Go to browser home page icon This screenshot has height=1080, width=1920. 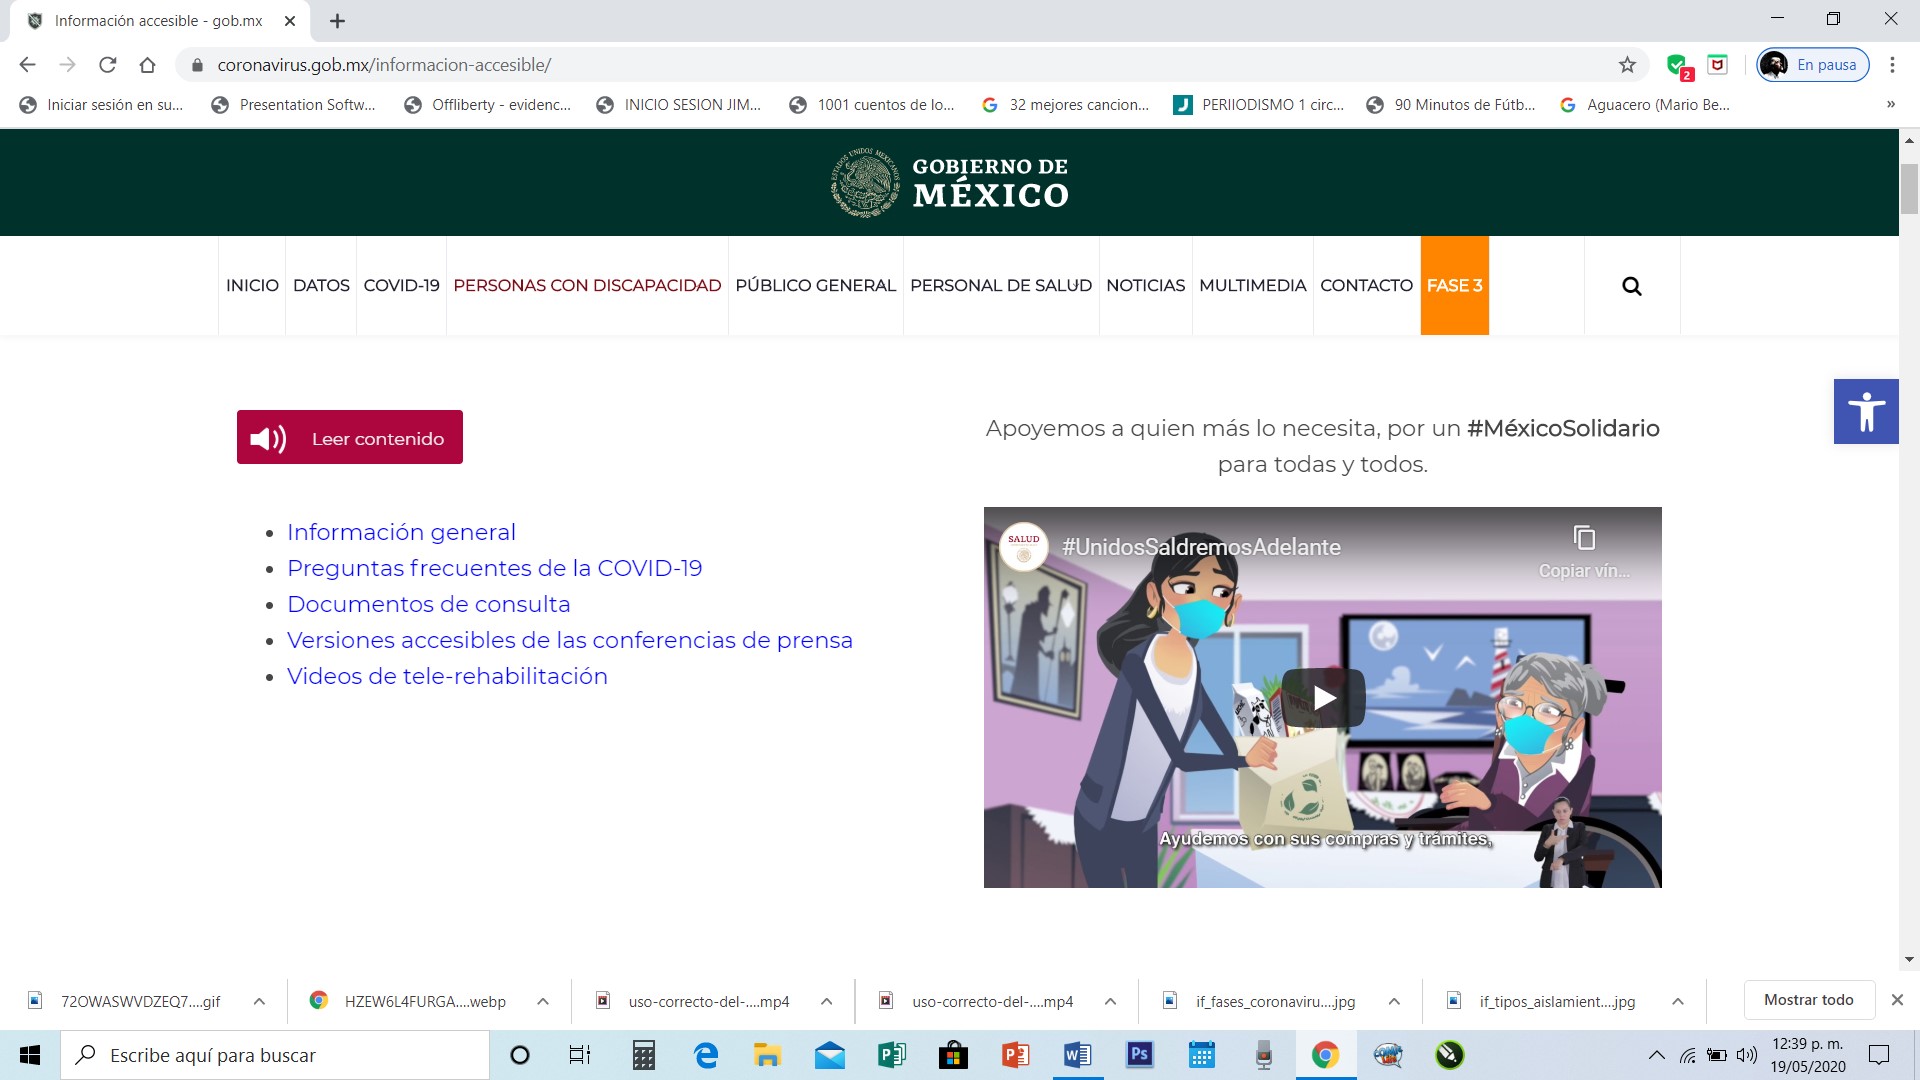[x=148, y=65]
